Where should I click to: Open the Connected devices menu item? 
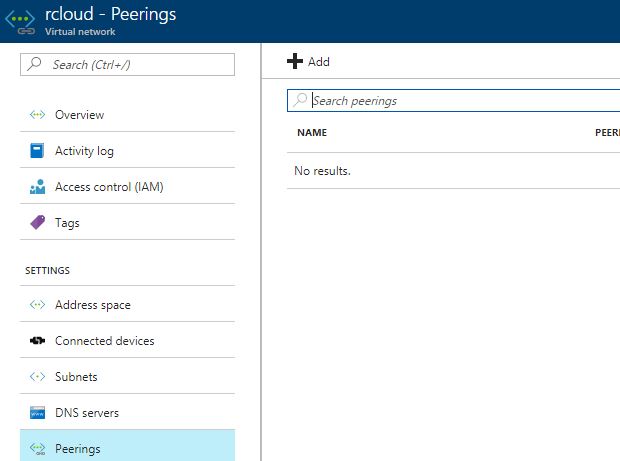(127, 340)
